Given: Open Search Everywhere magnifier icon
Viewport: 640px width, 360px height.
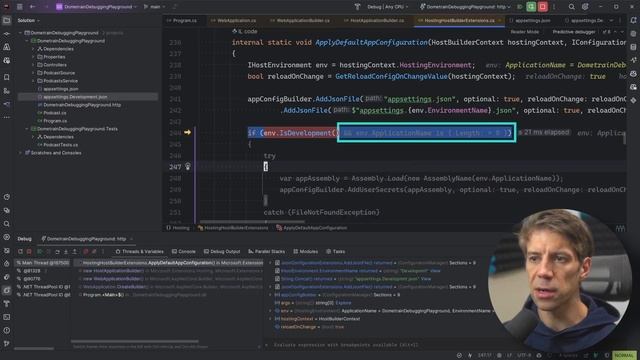Looking at the screenshot, I should (571, 7).
